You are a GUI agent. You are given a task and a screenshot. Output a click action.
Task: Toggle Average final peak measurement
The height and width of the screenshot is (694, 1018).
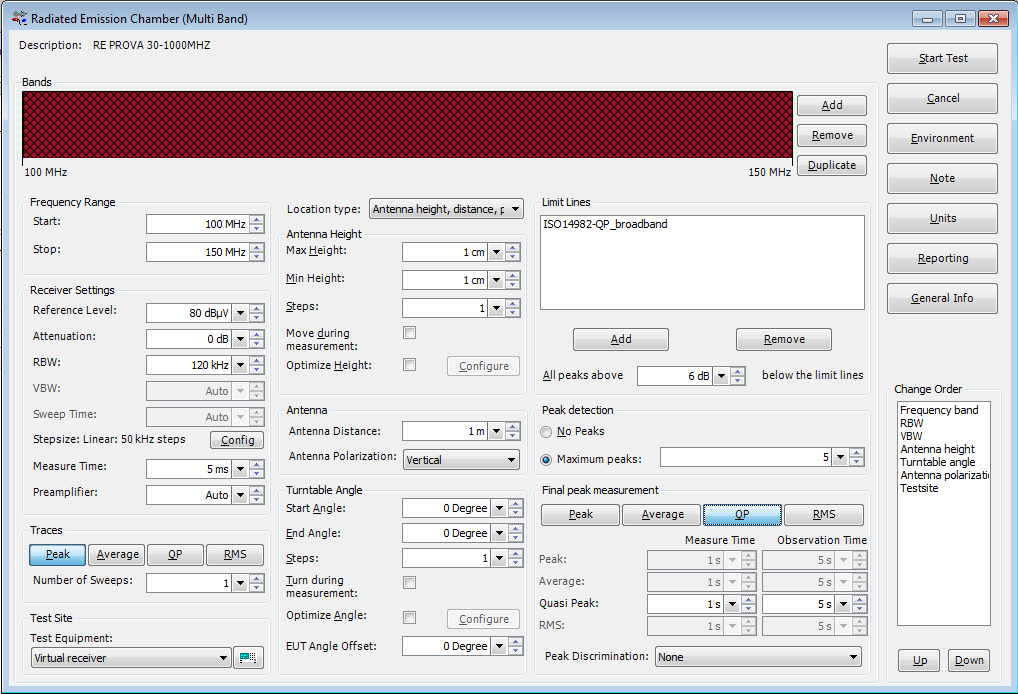[662, 514]
